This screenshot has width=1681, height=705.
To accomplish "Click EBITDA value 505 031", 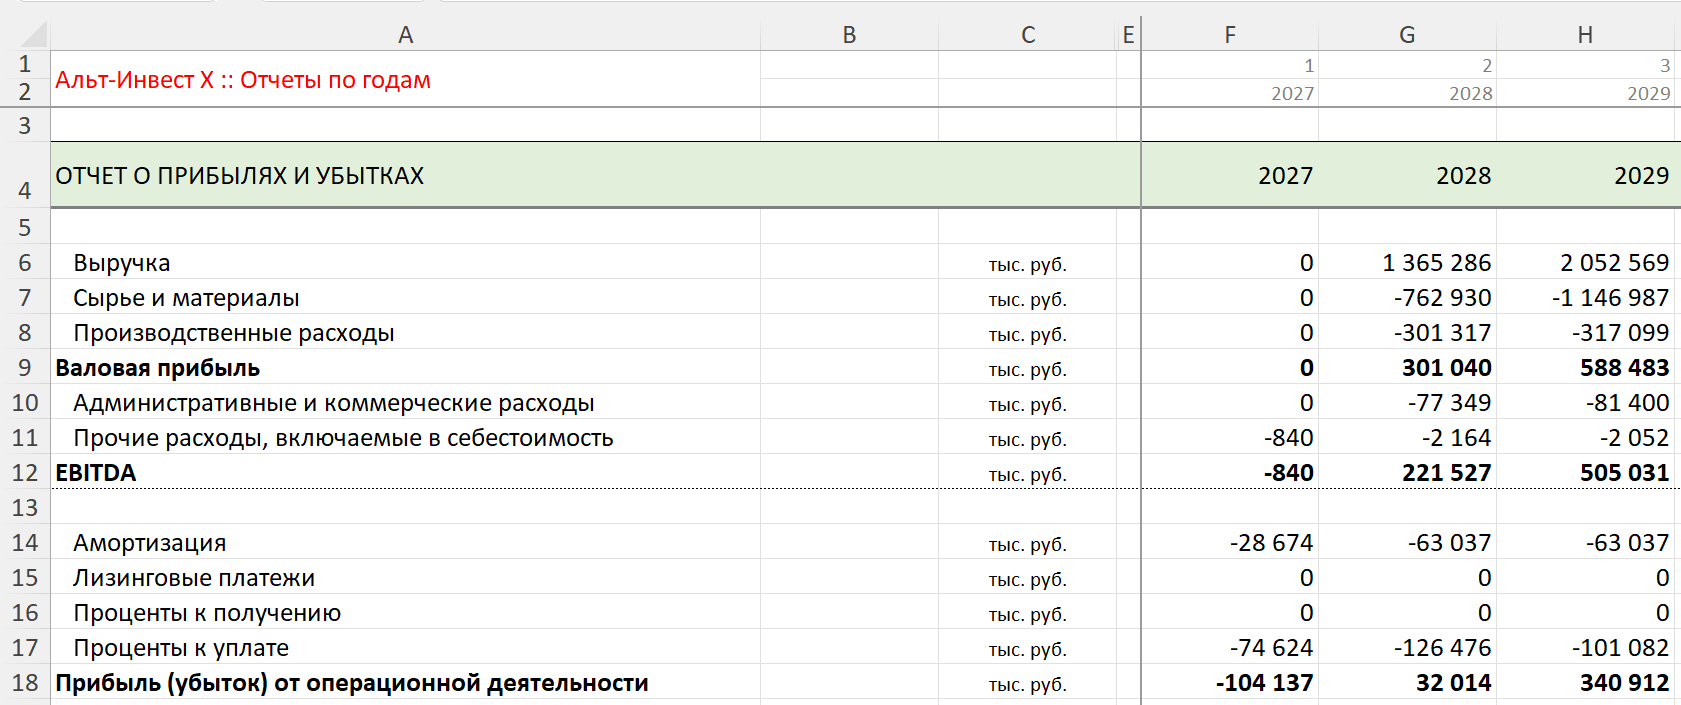I will [x=1624, y=472].
